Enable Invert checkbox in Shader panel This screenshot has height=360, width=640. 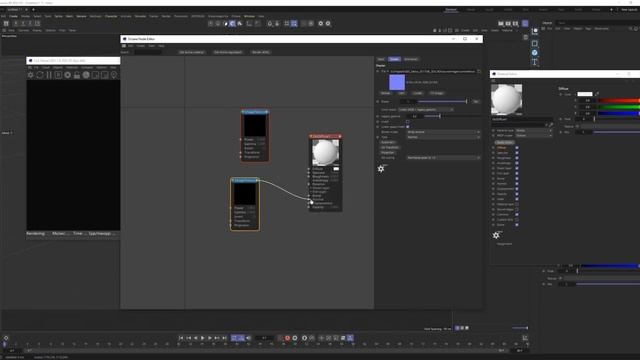pos(408,122)
